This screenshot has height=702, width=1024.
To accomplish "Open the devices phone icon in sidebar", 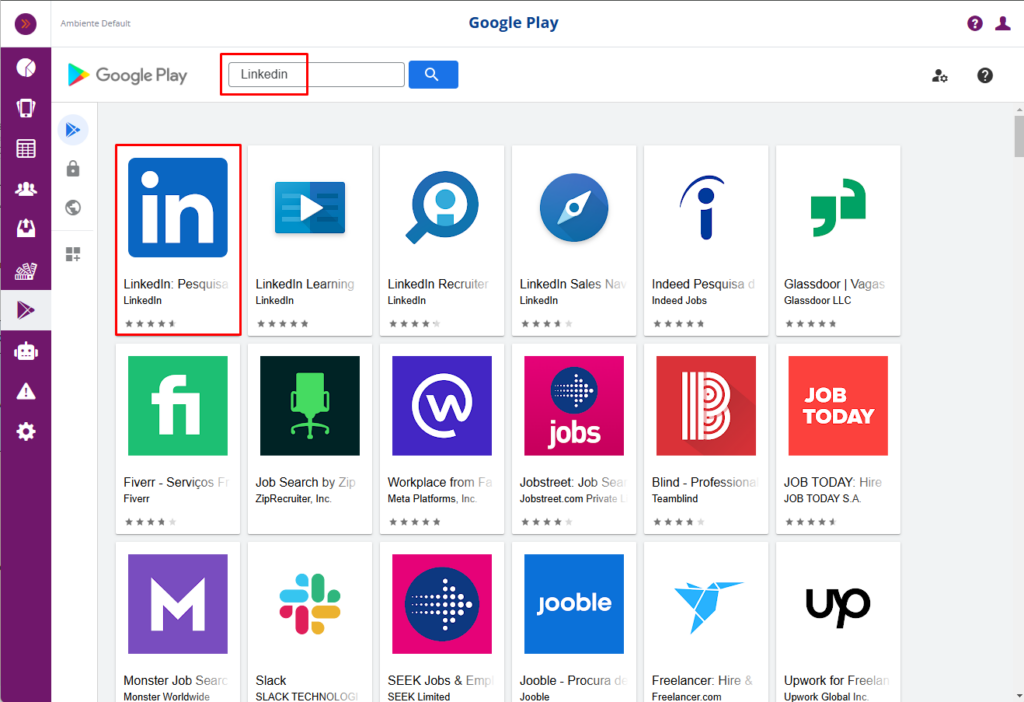I will click(25, 108).
